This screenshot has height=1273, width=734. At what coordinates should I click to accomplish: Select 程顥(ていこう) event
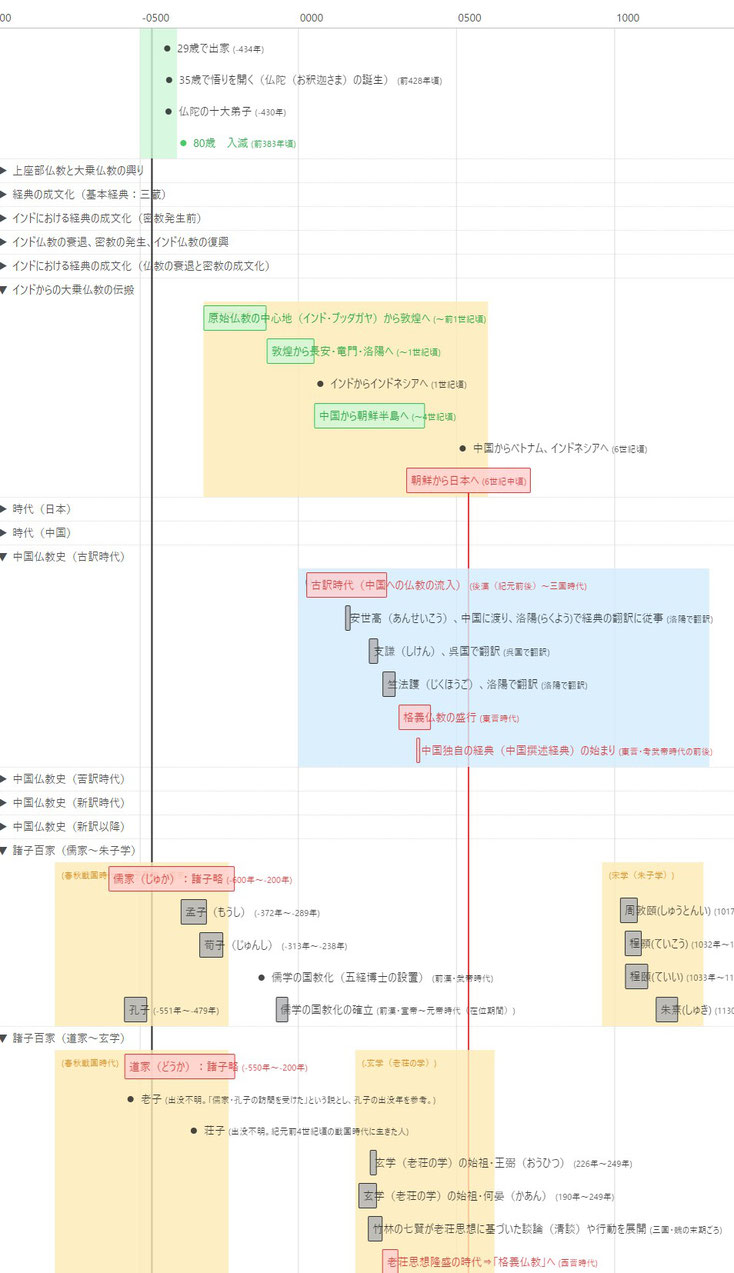pyautogui.click(x=633, y=944)
